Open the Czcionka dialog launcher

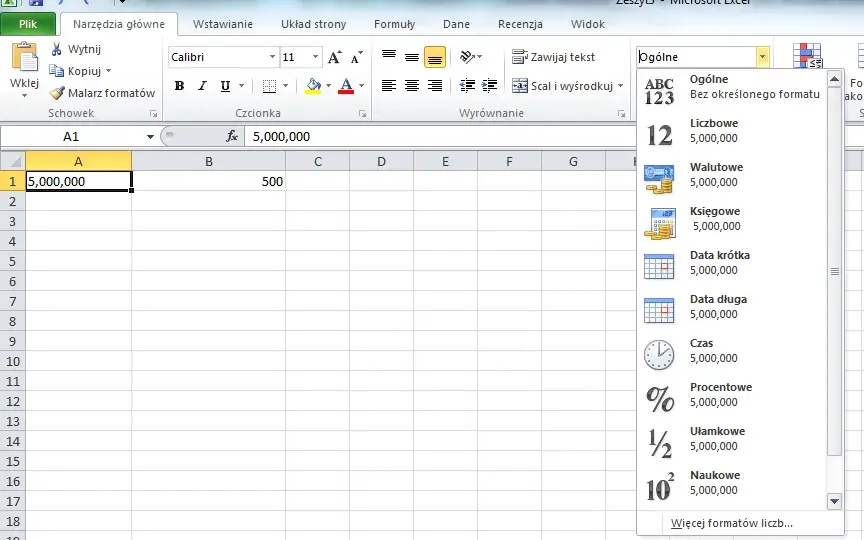coord(362,114)
